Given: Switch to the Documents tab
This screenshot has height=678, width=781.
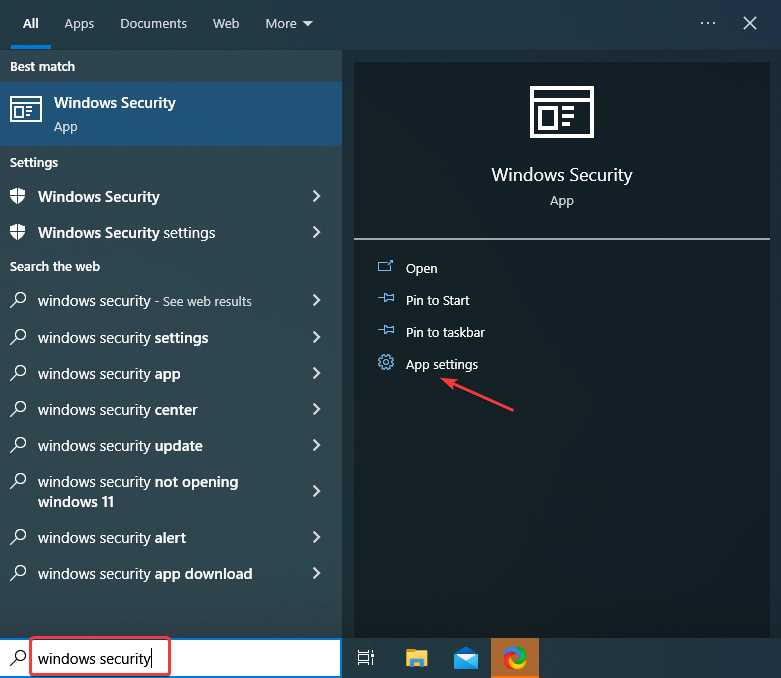Looking at the screenshot, I should (153, 23).
